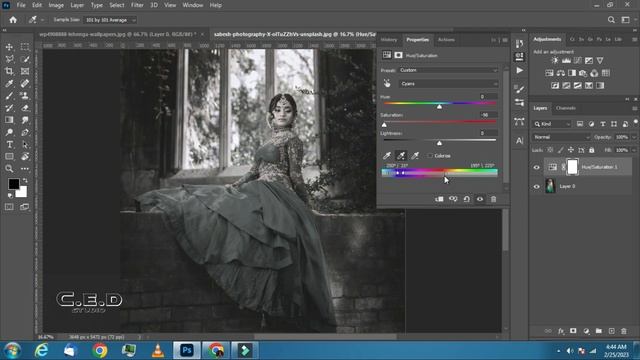
Task: Open the layer Kind filter dropdown
Action: (552, 124)
